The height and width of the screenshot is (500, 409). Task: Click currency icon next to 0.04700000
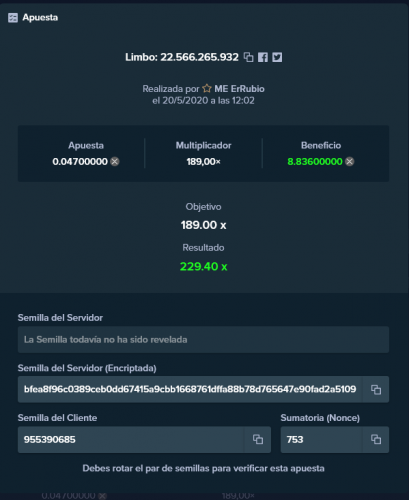(x=115, y=162)
